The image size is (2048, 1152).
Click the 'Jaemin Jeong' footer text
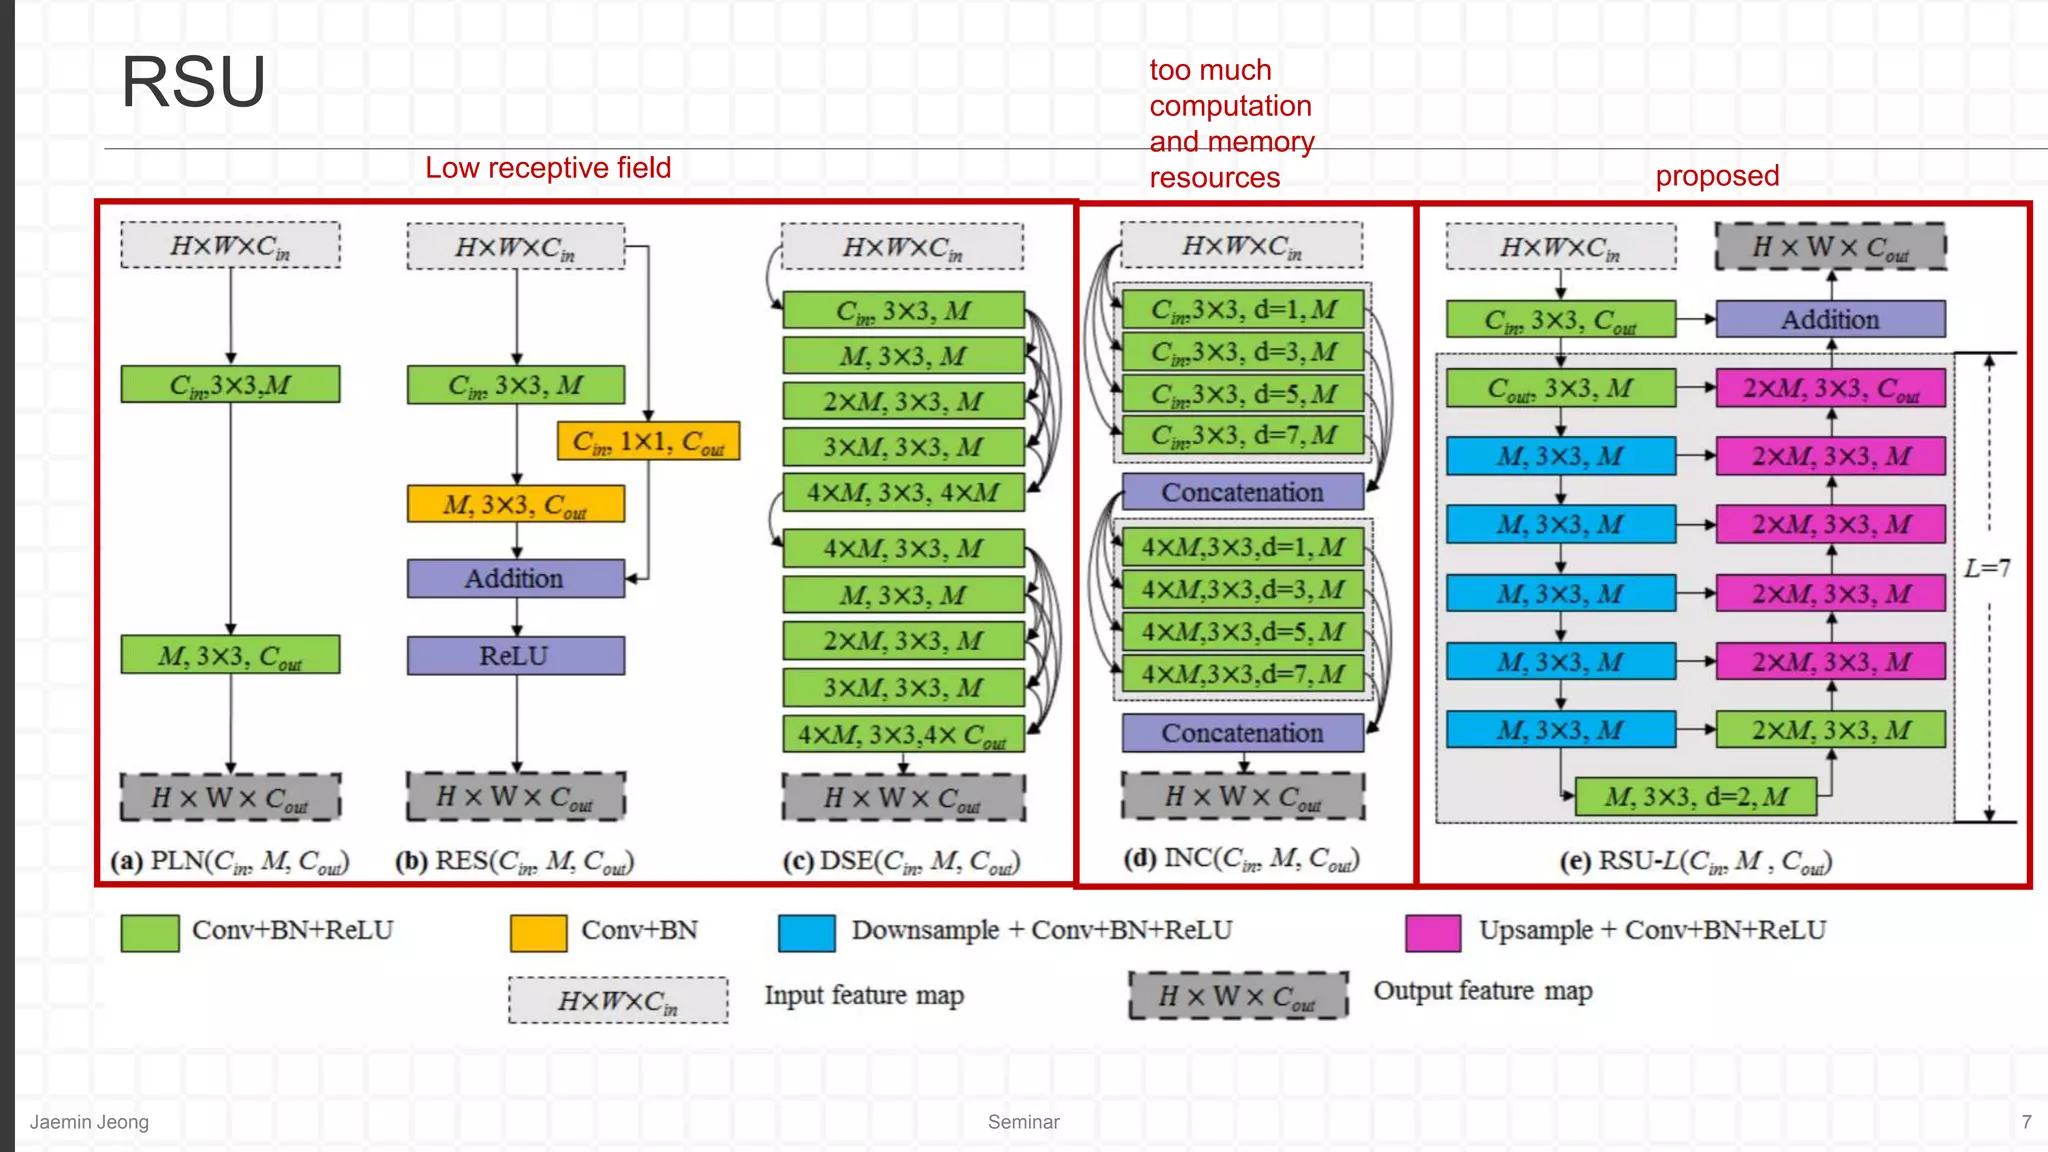pyautogui.click(x=89, y=1122)
